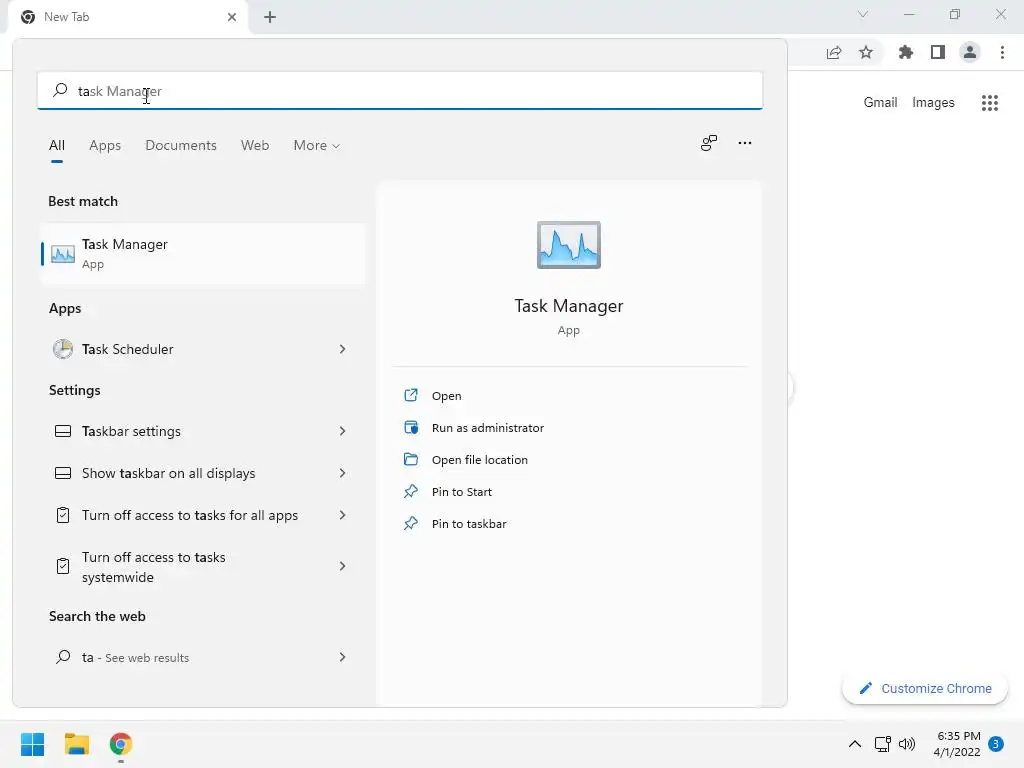Open the Gmail link
Screen dimensions: 1024x768
point(880,103)
